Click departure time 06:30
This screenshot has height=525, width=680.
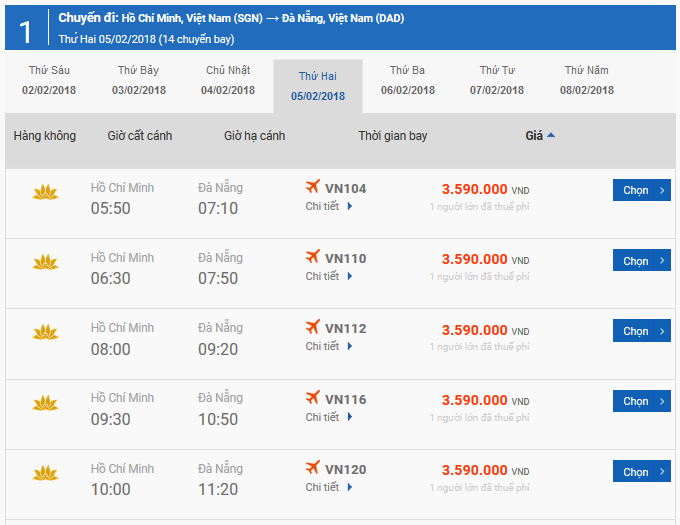point(111,278)
